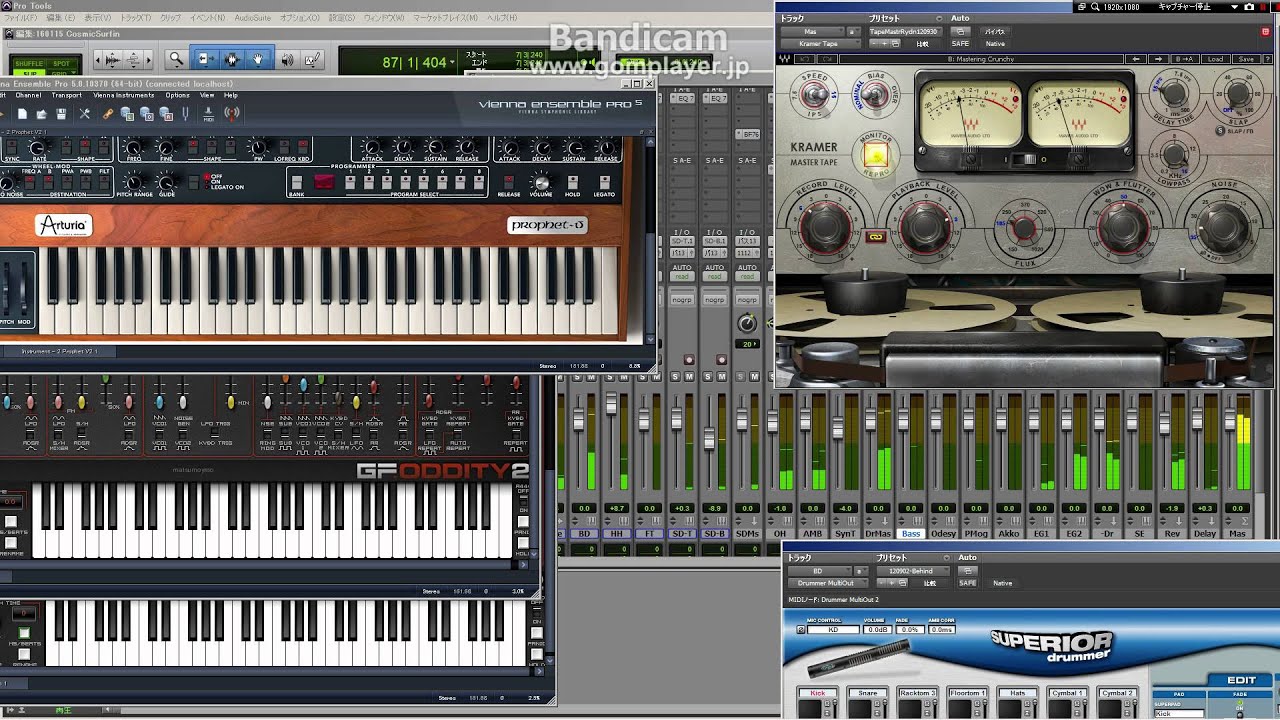Click the Volume knob on Prophet

[541, 182]
